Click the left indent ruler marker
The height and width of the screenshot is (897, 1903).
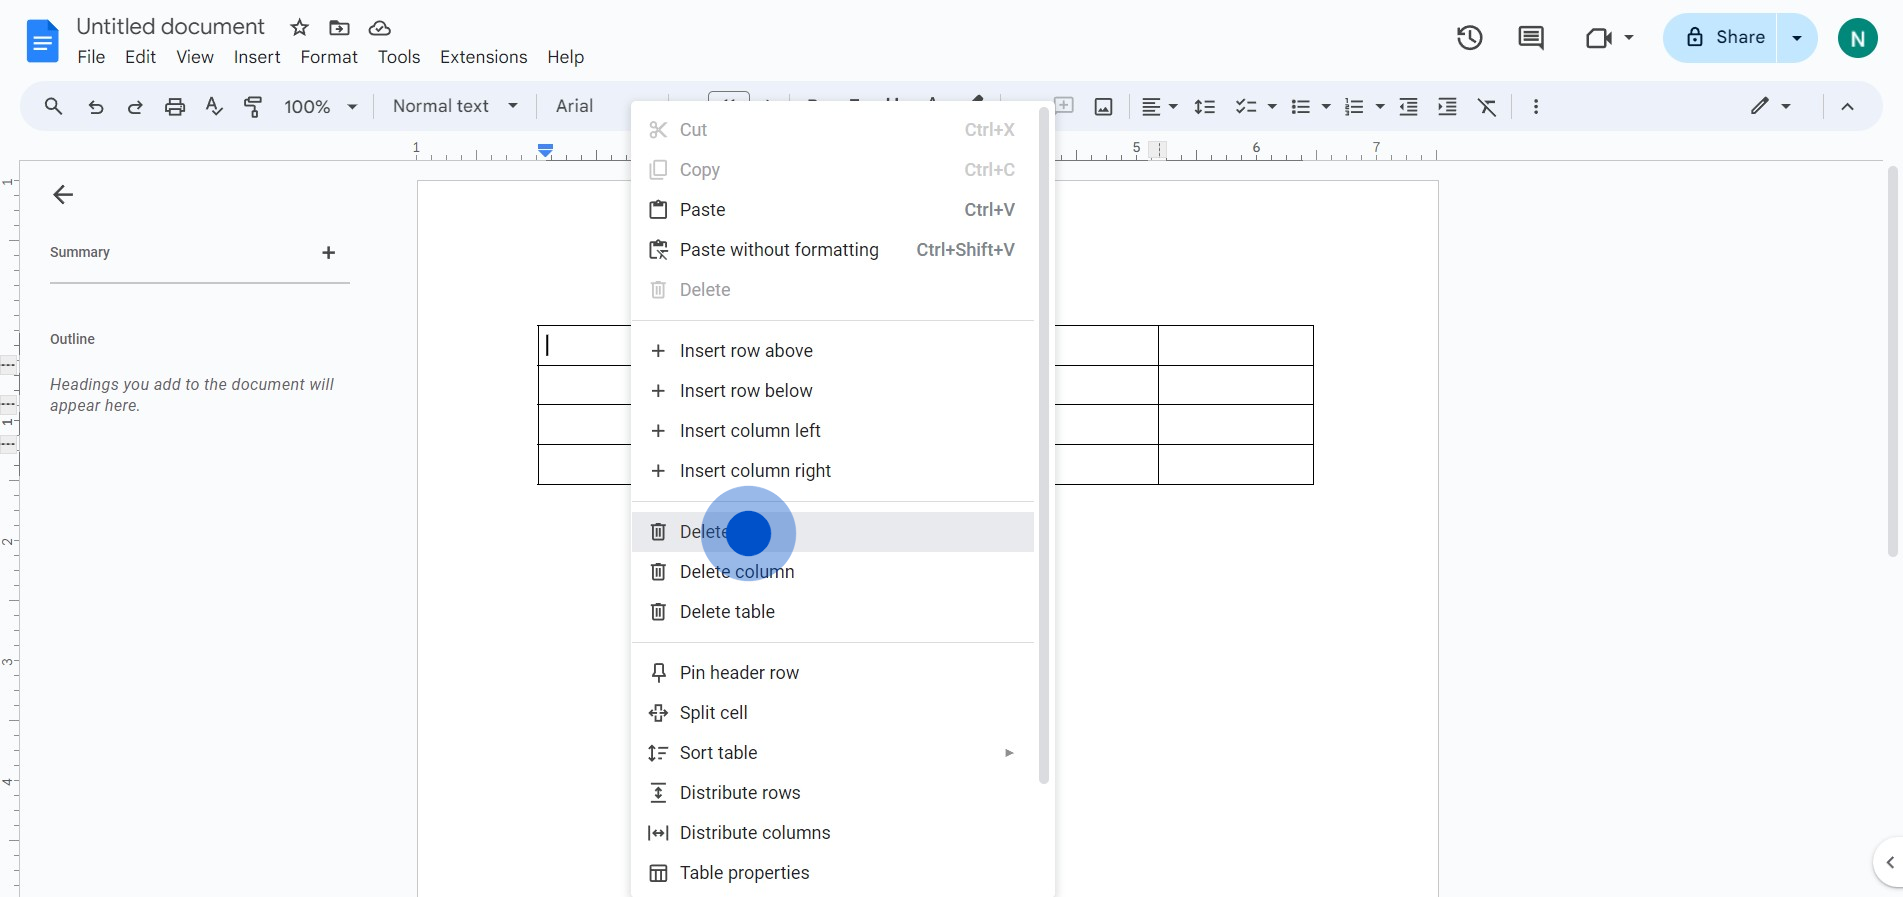545,151
